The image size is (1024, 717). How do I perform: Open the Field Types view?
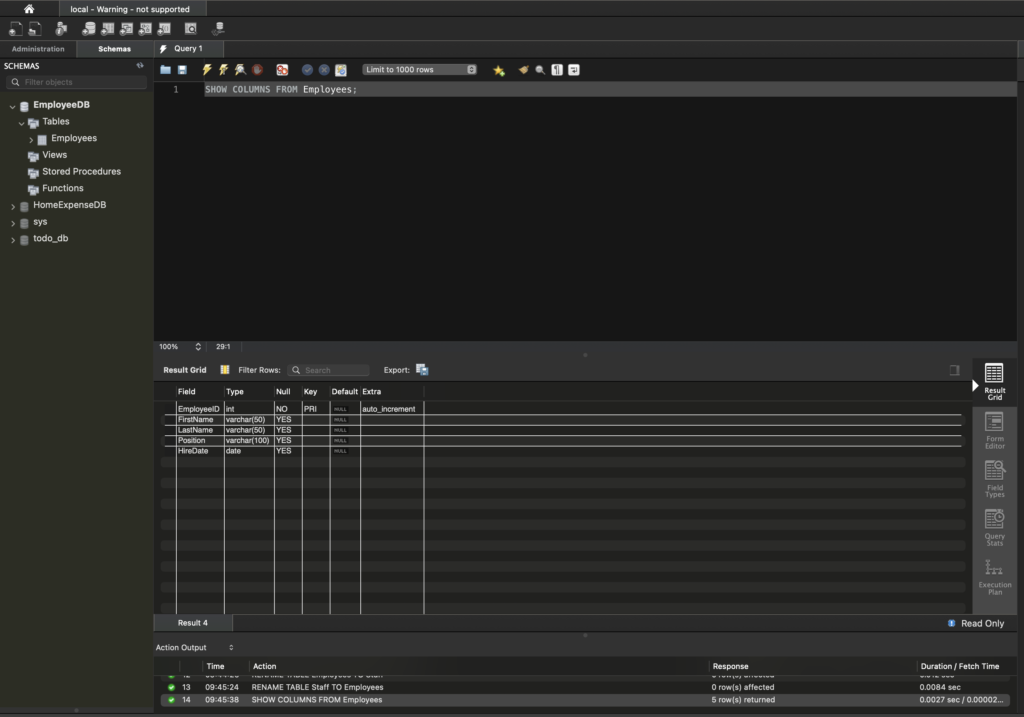994,478
